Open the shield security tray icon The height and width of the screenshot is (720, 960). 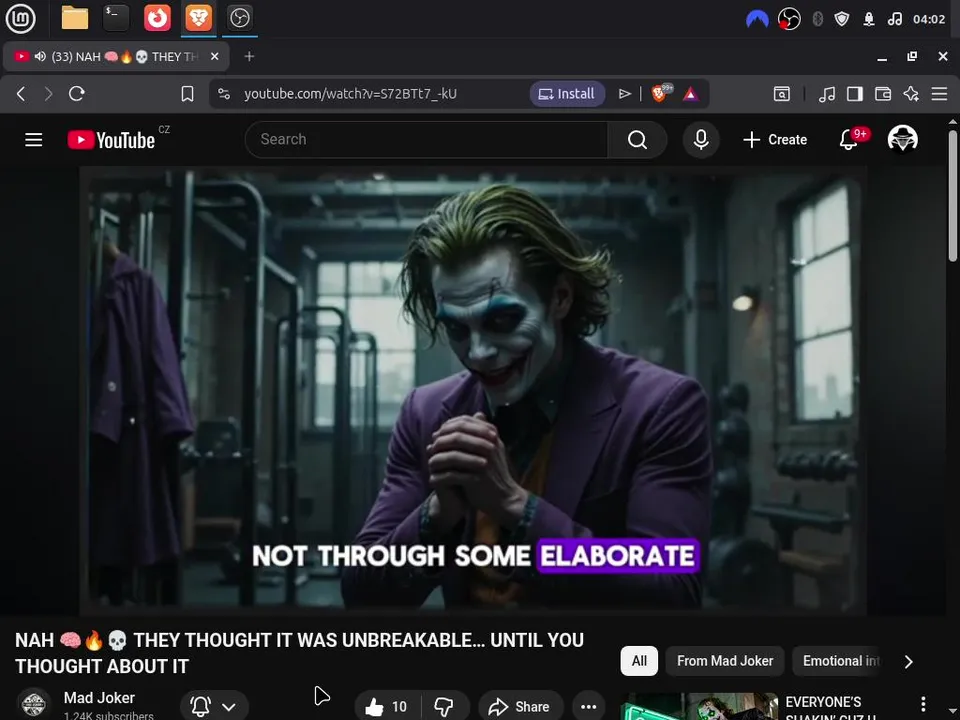[x=842, y=19]
